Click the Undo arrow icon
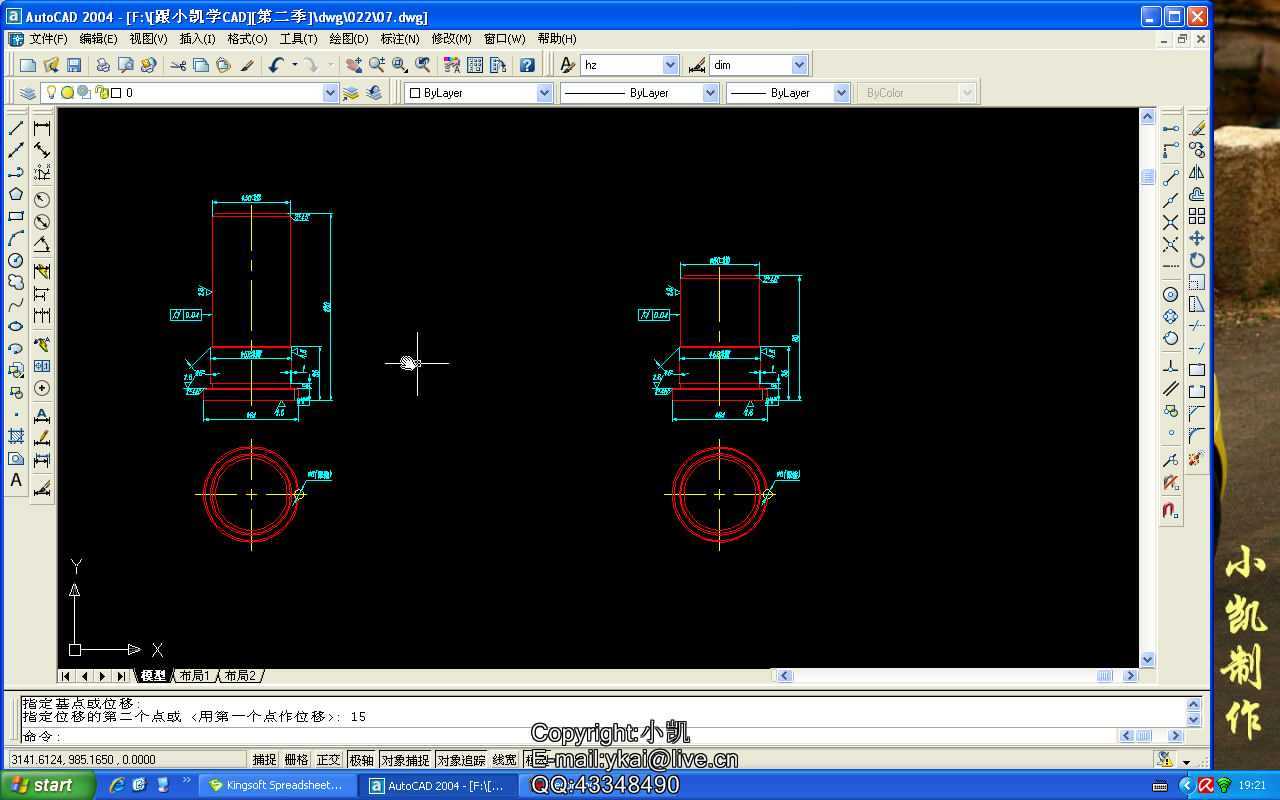The image size is (1280, 800). pos(277,65)
